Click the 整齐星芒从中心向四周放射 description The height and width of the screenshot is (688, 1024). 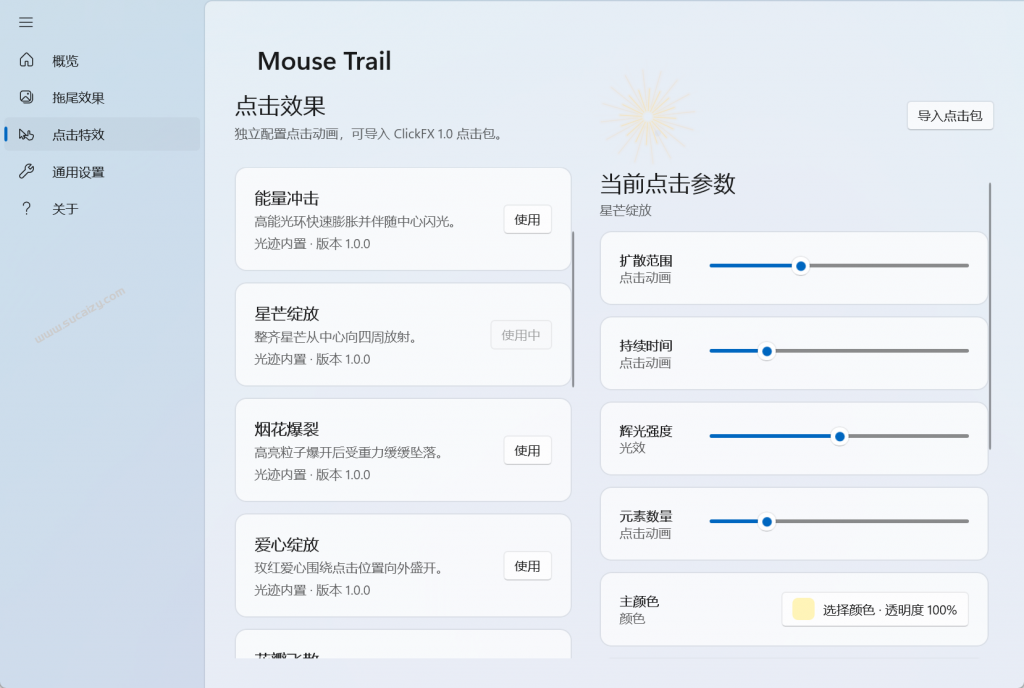click(335, 337)
